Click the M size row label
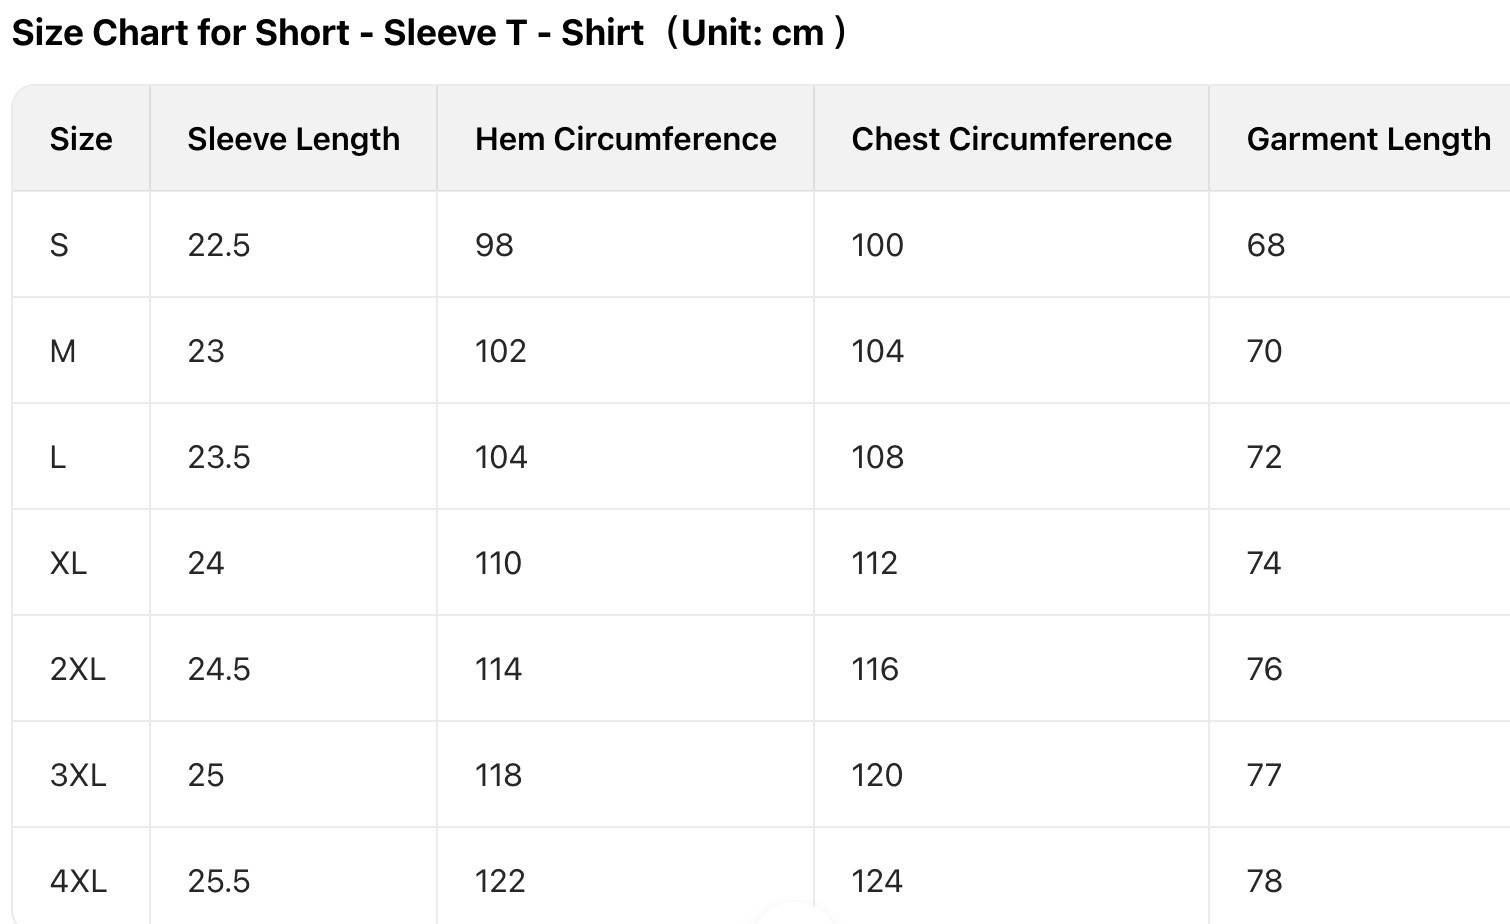This screenshot has height=924, width=1510. coord(62,351)
